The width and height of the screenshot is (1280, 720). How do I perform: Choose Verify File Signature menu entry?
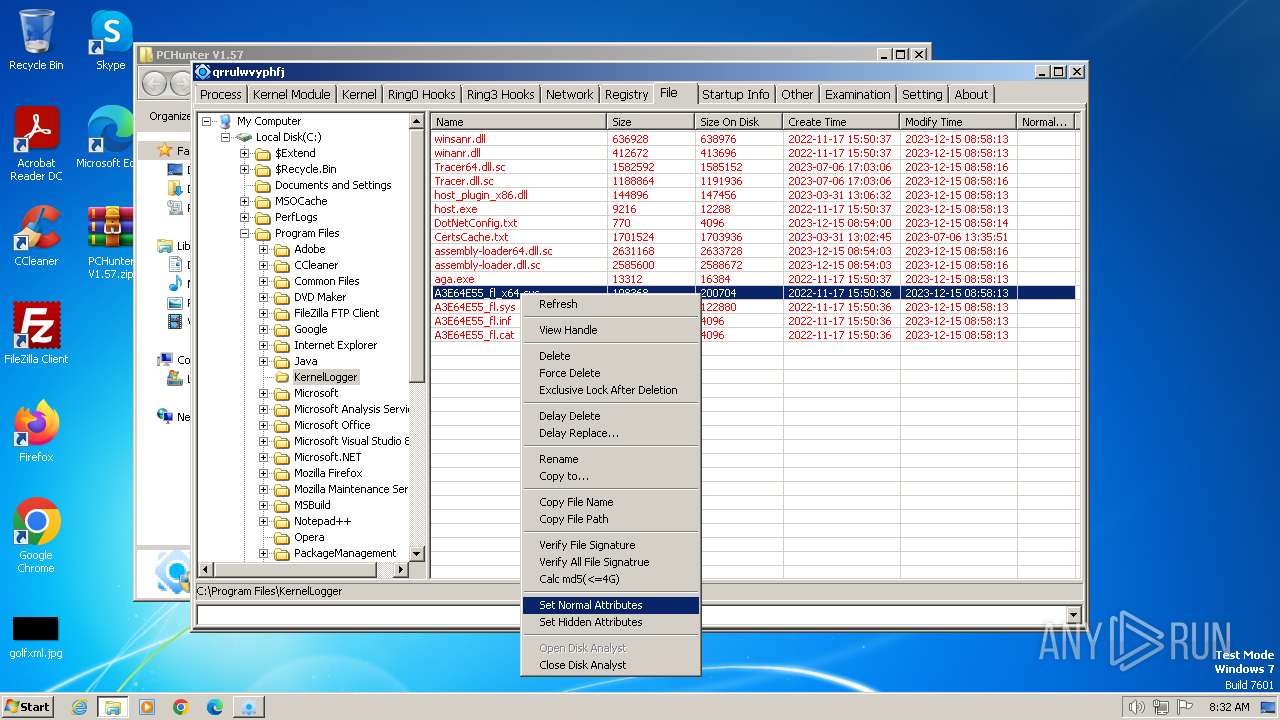(610, 545)
